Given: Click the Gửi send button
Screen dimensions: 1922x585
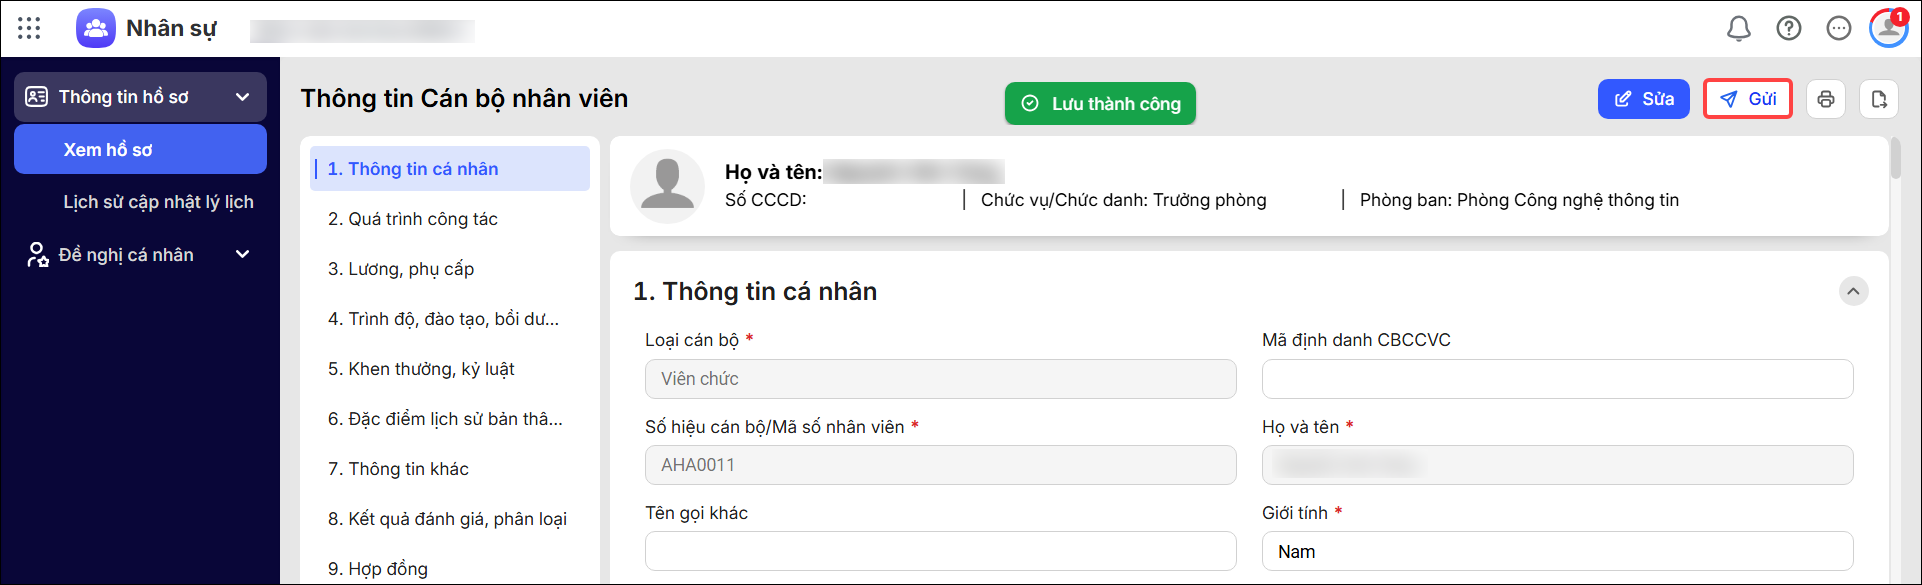Looking at the screenshot, I should (x=1748, y=99).
